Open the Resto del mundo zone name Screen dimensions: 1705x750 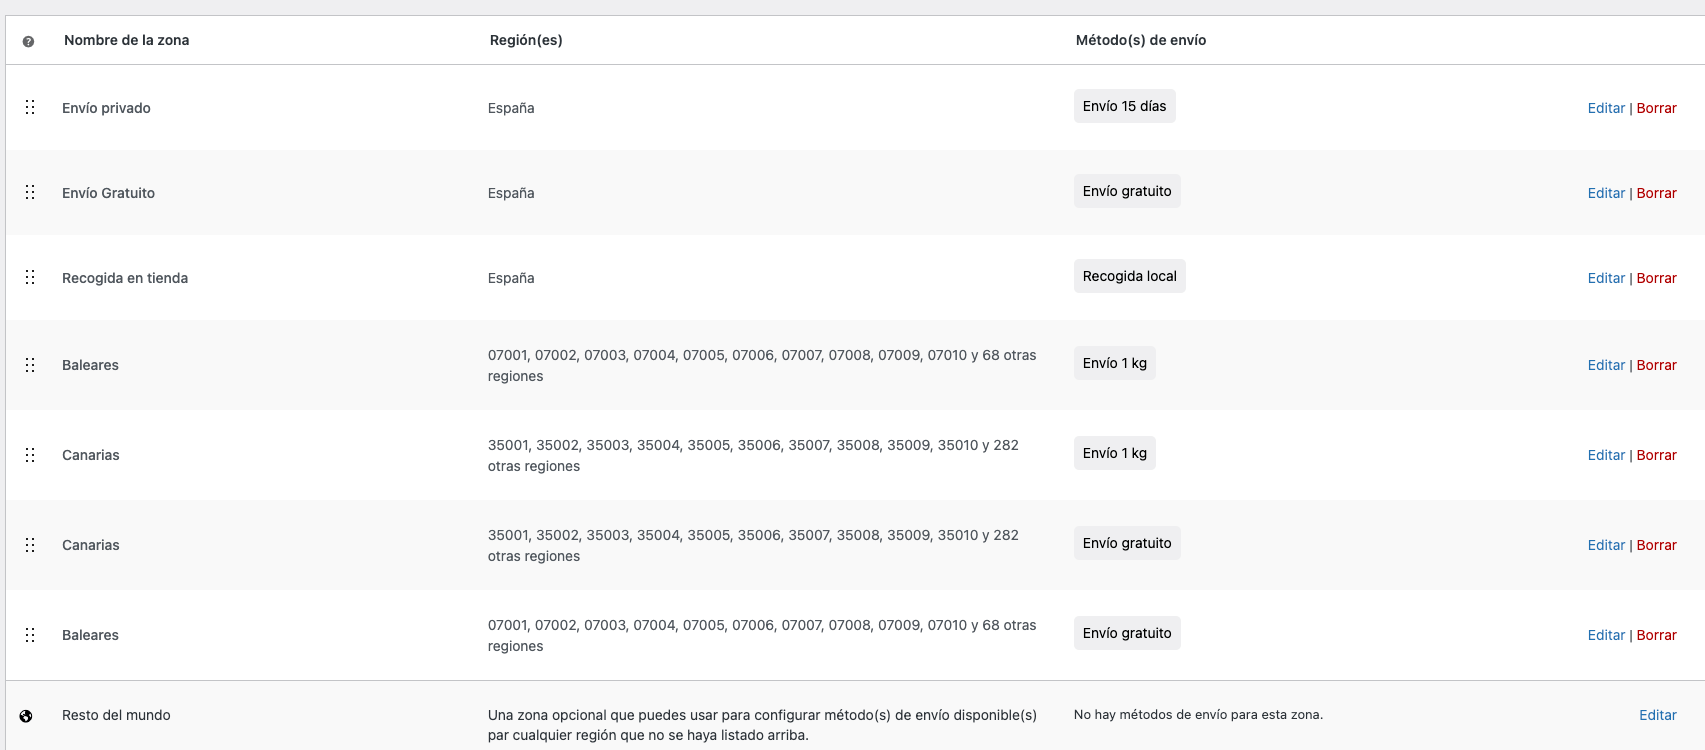pyautogui.click(x=116, y=715)
